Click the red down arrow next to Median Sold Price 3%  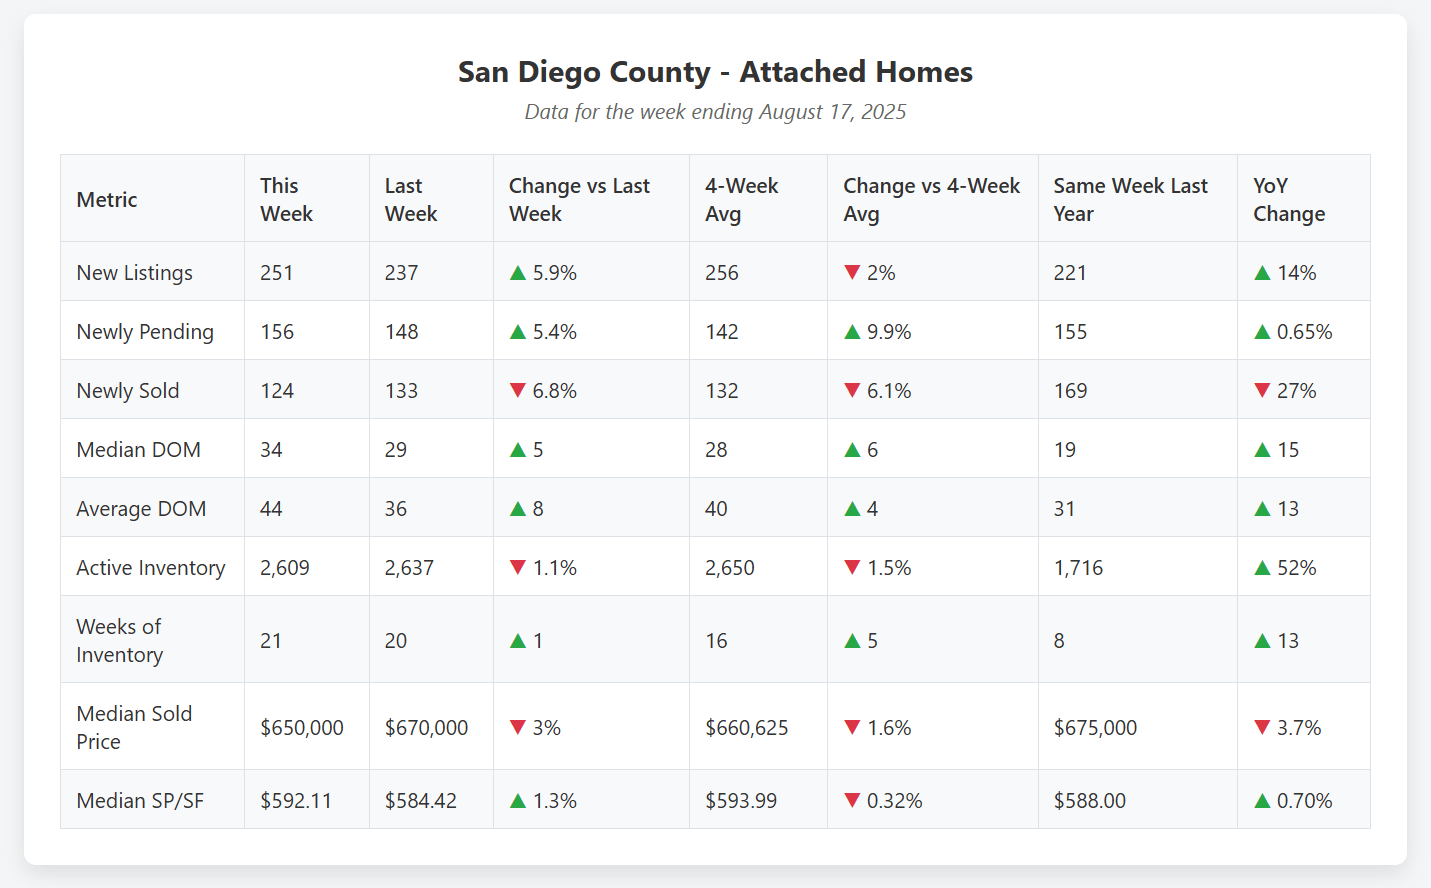(x=518, y=728)
